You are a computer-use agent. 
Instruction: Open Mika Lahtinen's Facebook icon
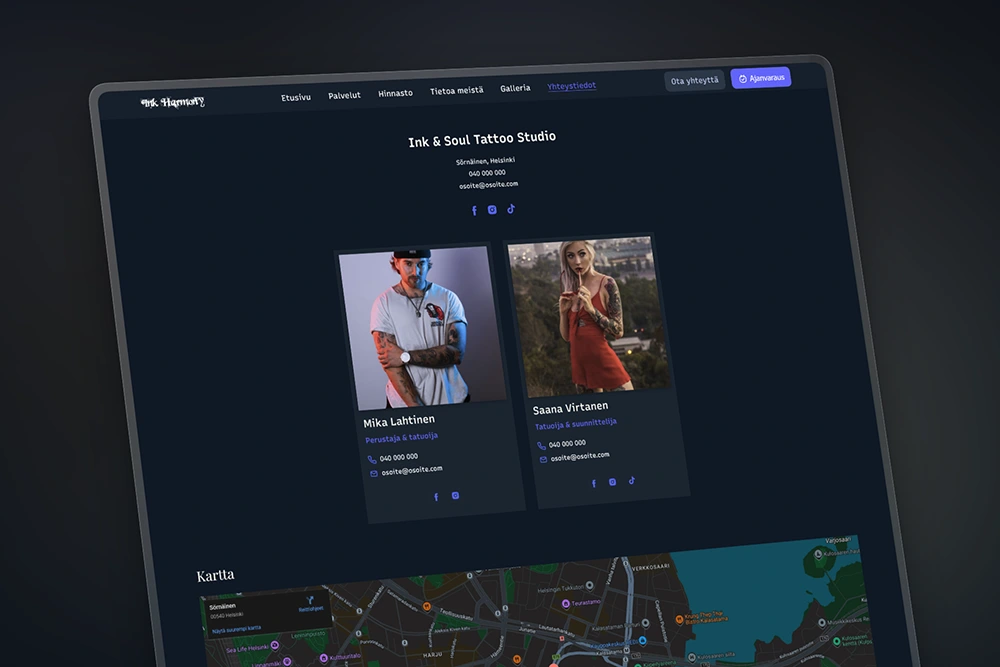(436, 497)
